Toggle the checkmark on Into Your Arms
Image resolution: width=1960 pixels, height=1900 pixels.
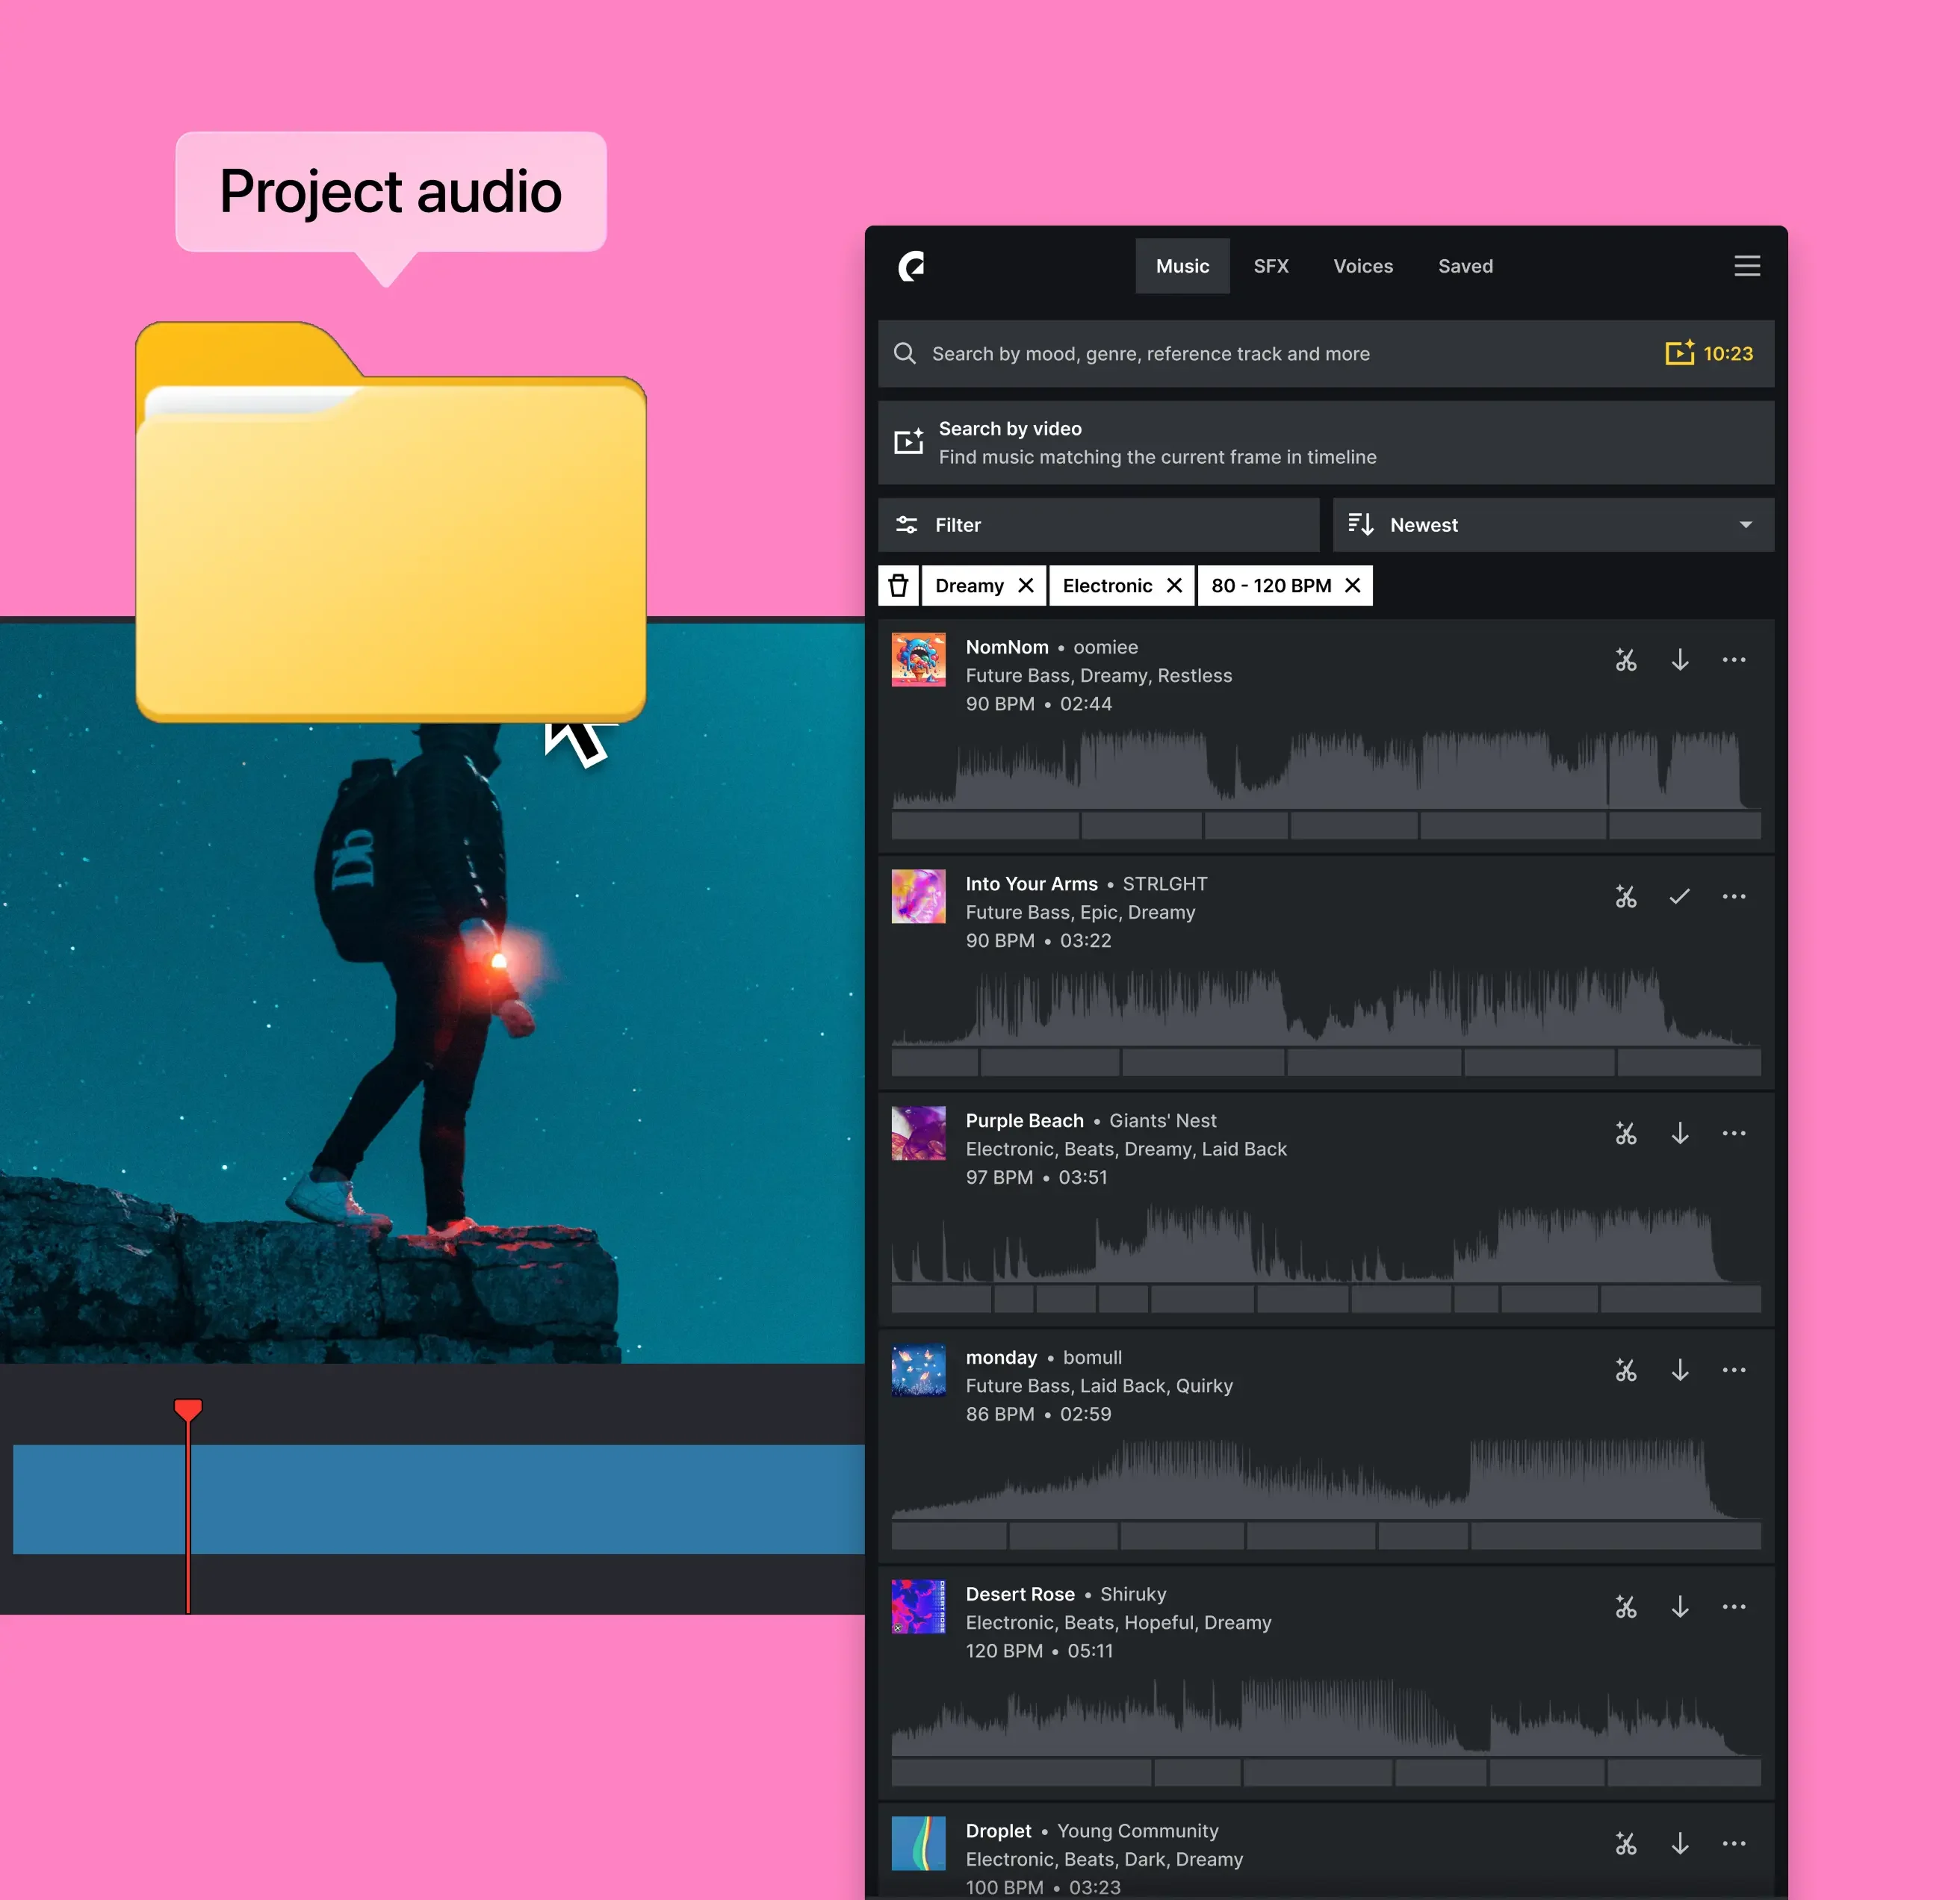(x=1681, y=897)
